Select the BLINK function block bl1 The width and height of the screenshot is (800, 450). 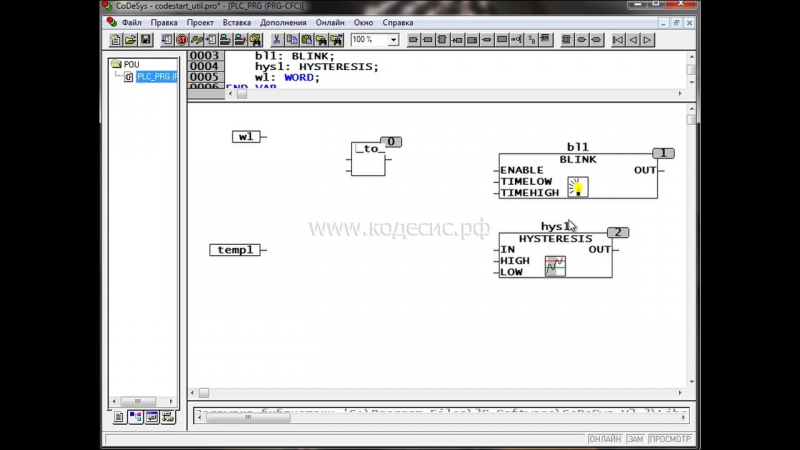[577, 160]
